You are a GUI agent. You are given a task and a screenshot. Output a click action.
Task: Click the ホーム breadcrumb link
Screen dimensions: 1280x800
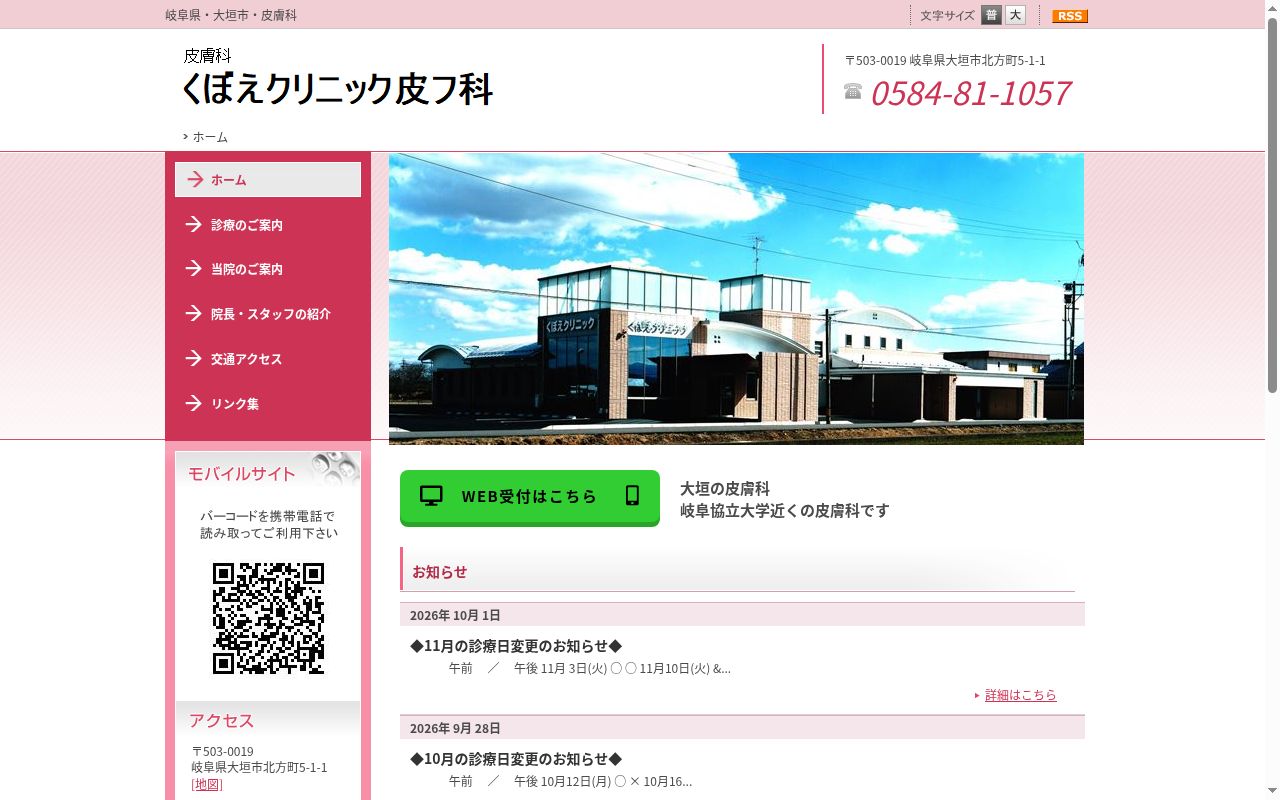tap(210, 137)
